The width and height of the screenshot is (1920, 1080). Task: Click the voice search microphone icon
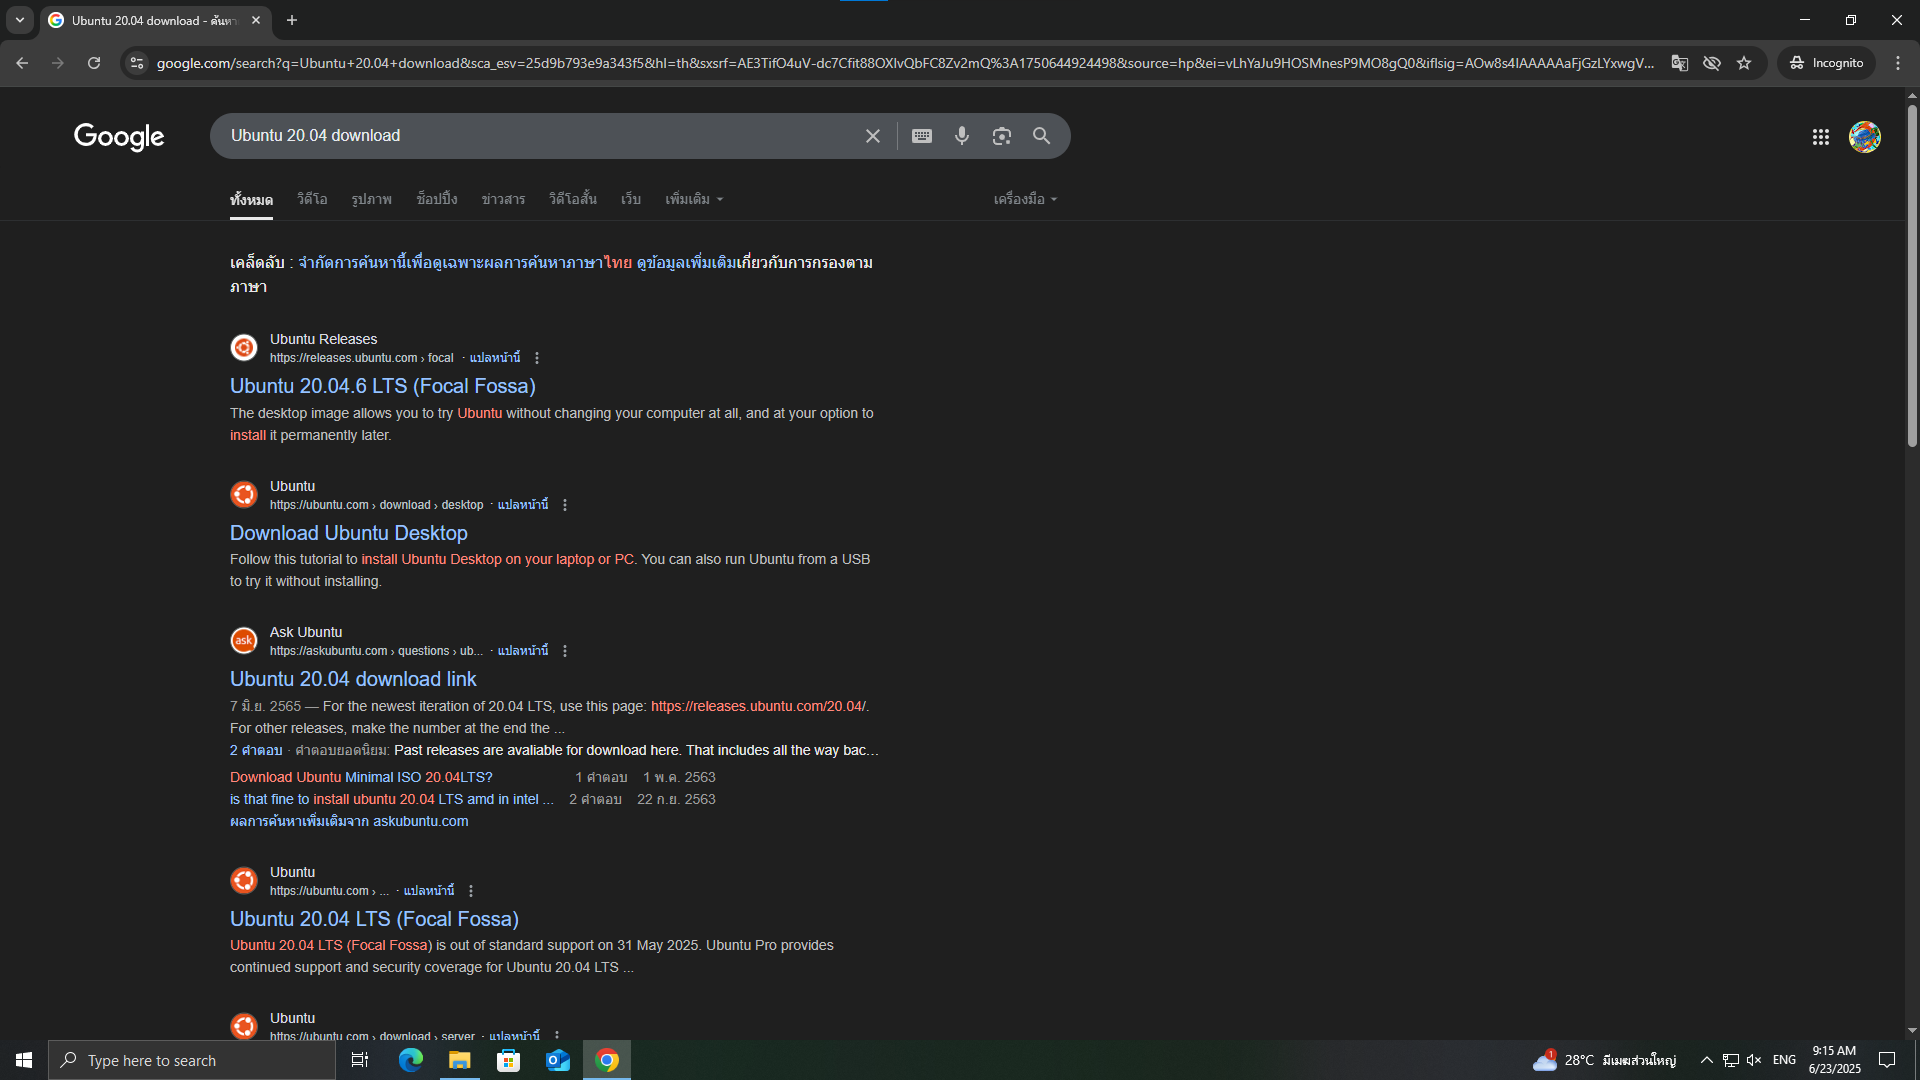(x=961, y=136)
